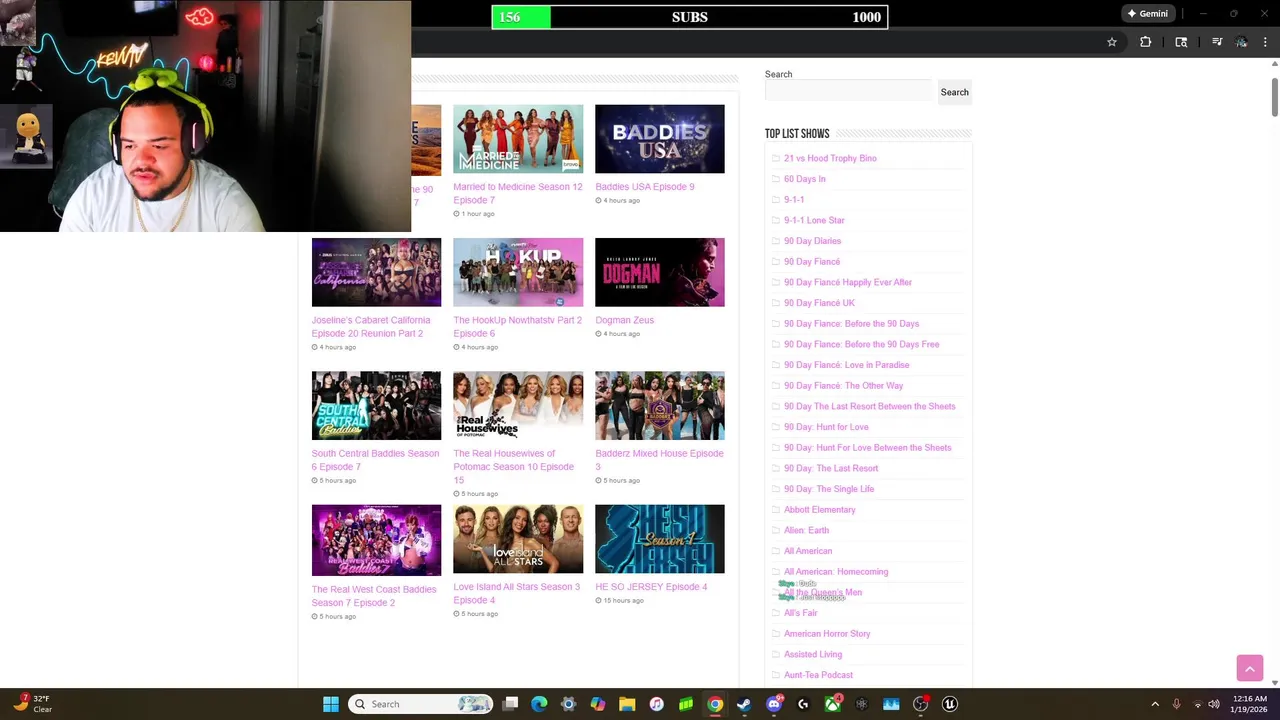Open Dogman Zeus title link
Viewport: 1280px width, 720px height.
(624, 320)
